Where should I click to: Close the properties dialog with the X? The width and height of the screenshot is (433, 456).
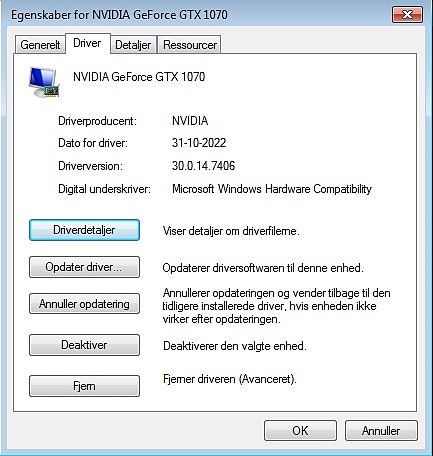407,15
